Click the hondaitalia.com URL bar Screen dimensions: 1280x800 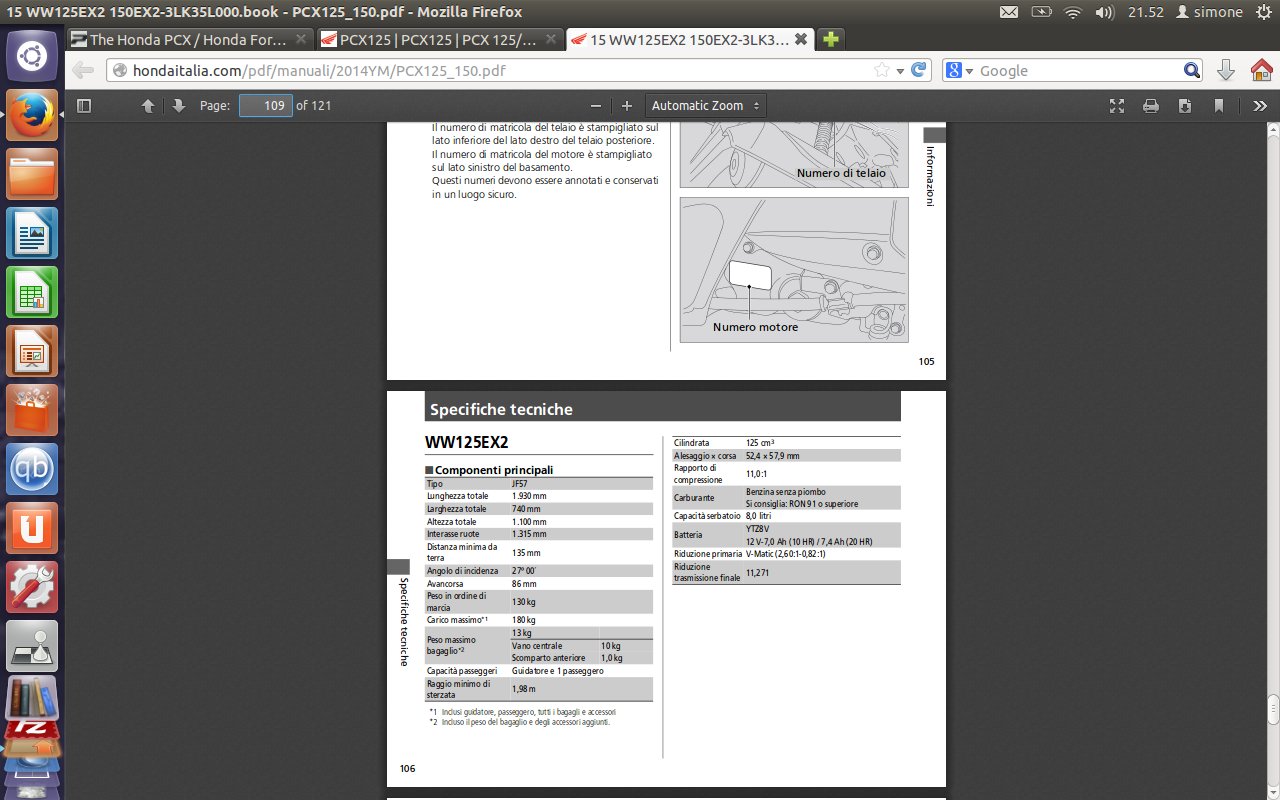pos(490,71)
